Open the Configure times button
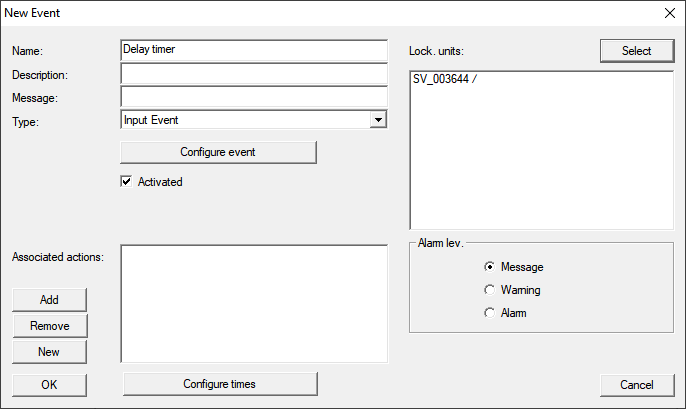 (x=219, y=384)
